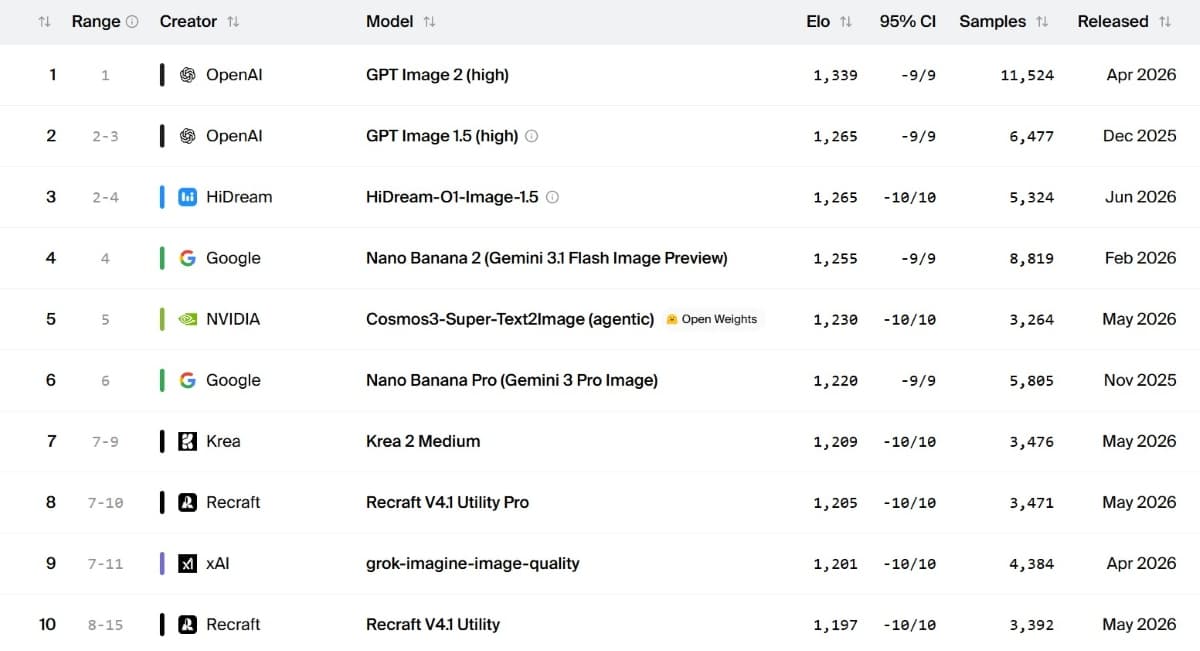The width and height of the screenshot is (1200, 651).
Task: Click the rank sort arrows in first column
Action: [44, 21]
